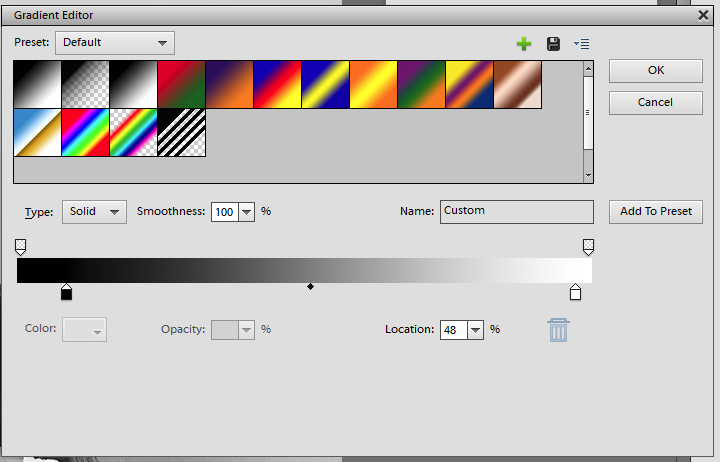Select the transparent black stripes preset
Viewport: 720px width, 462px height.
pos(181,133)
